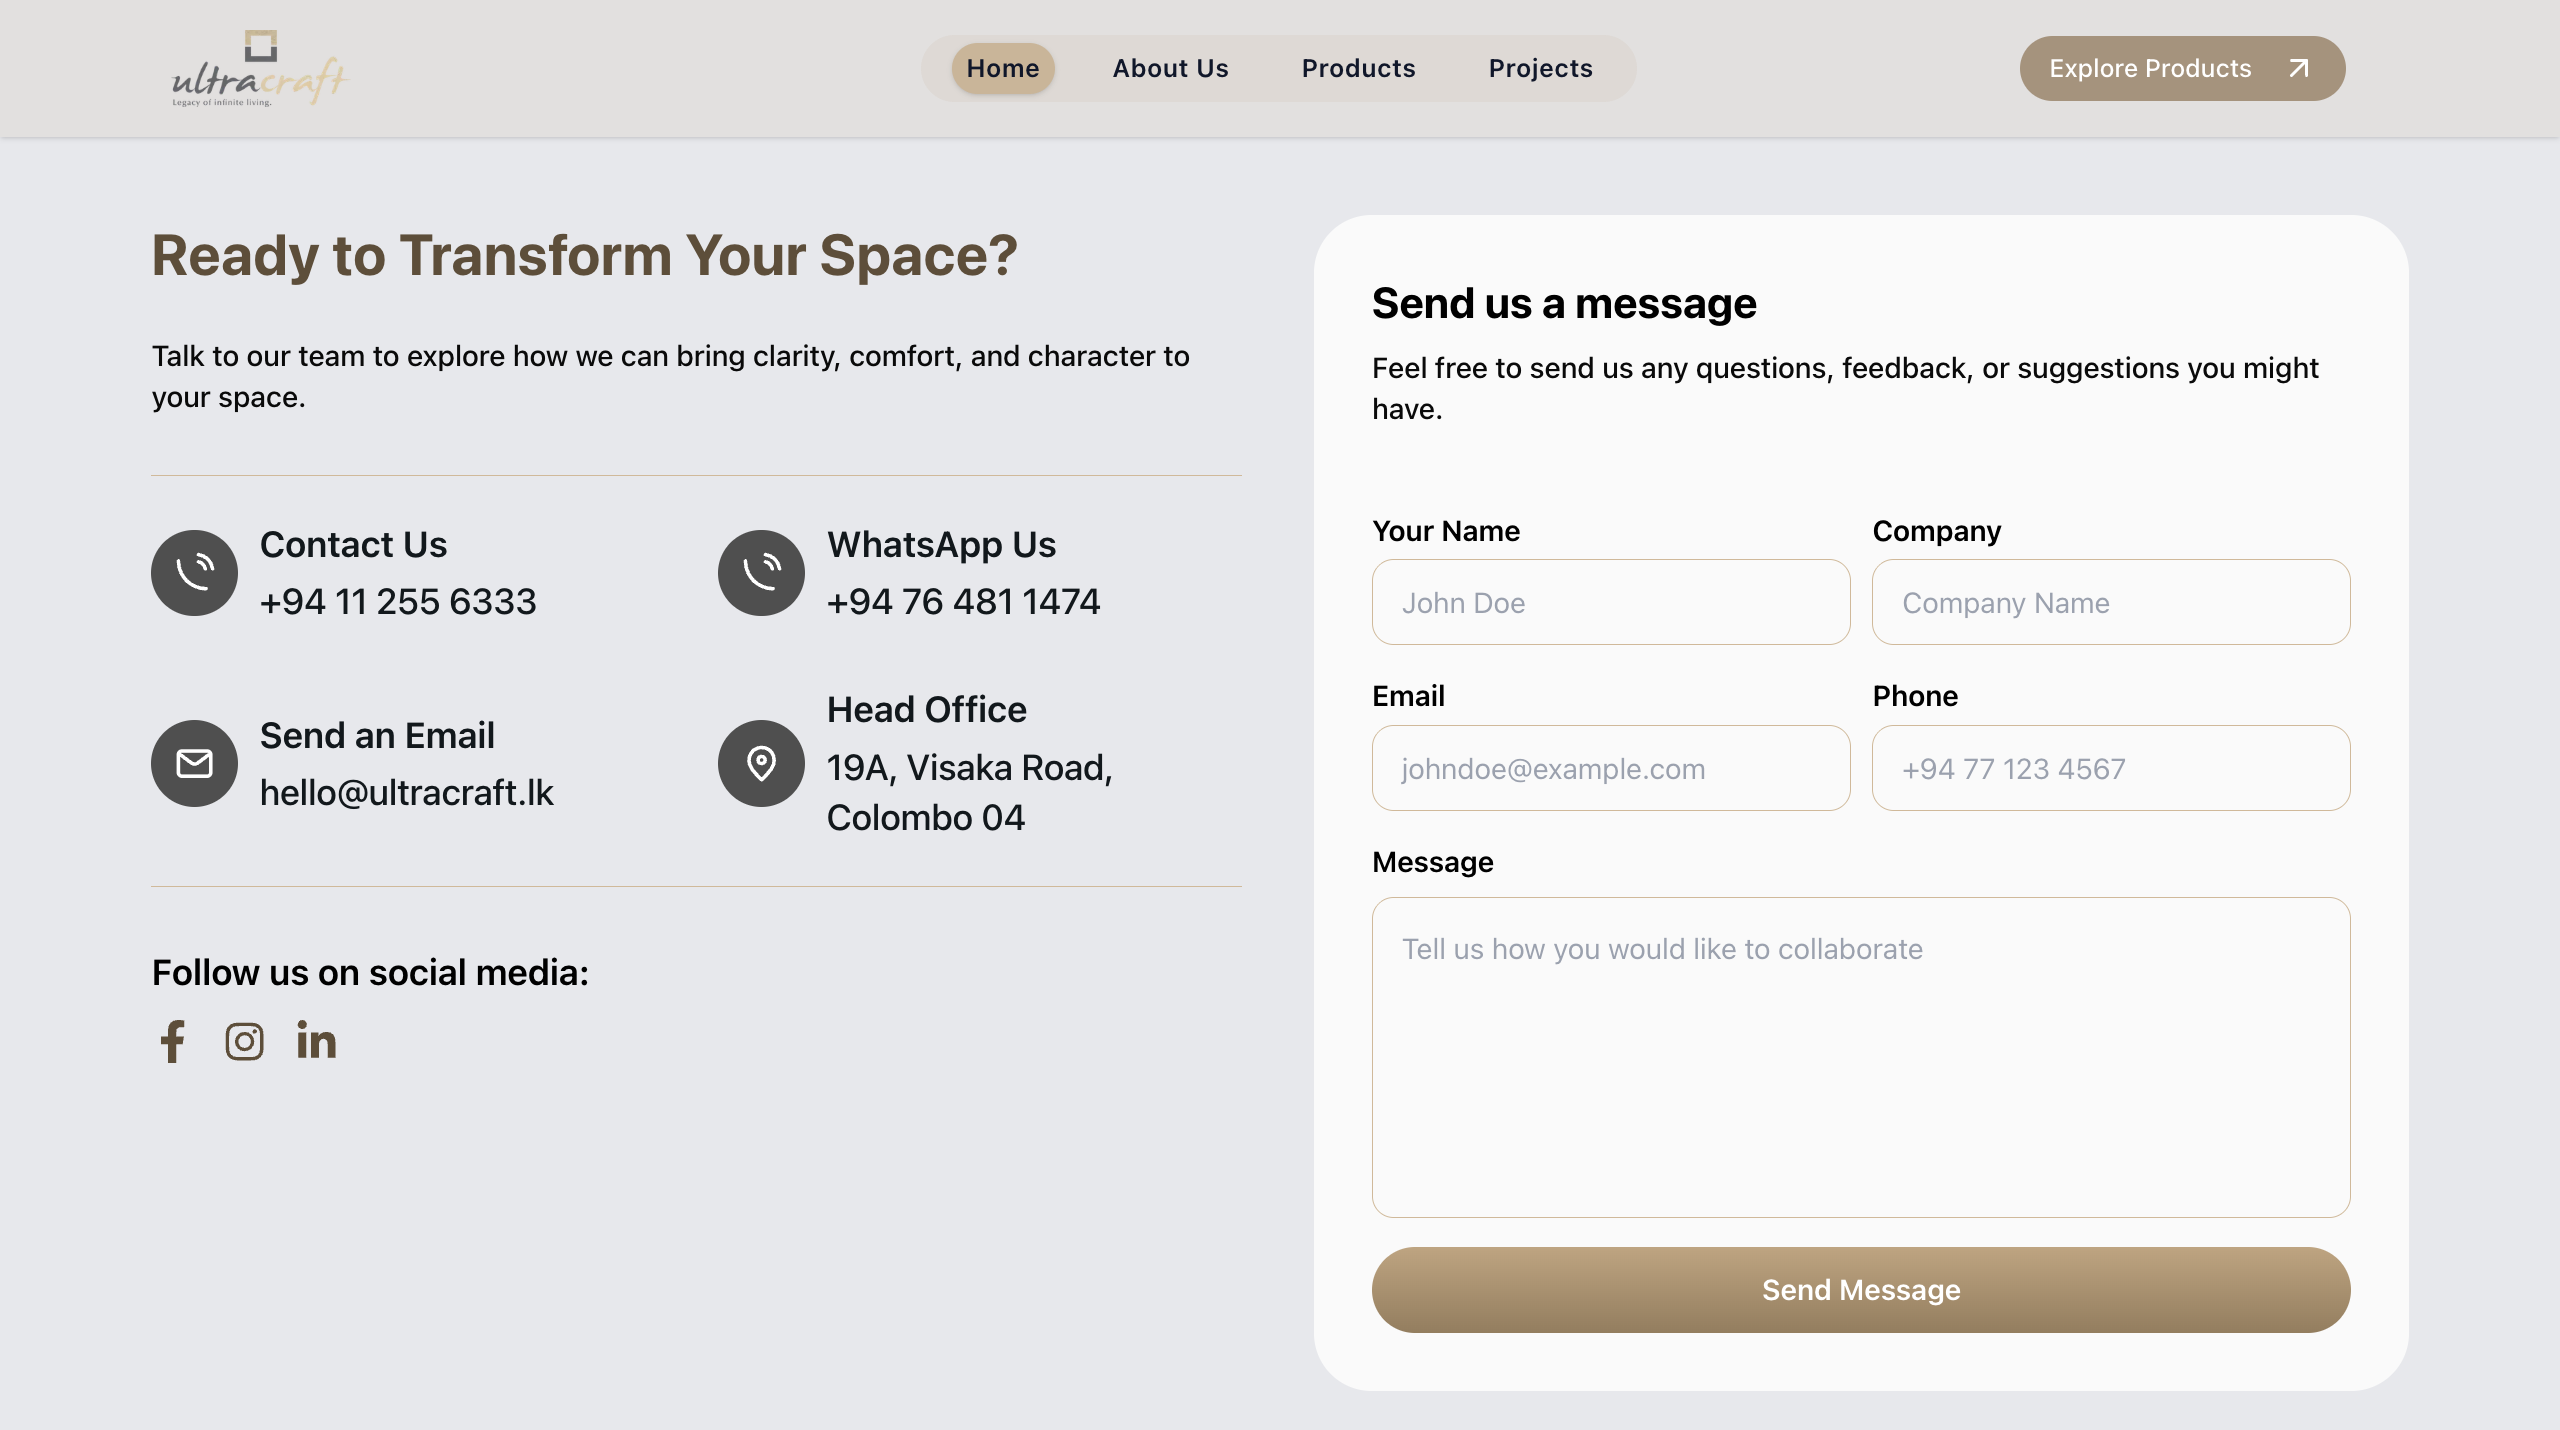Screen dimensions: 2560x1430
Task: Open the Instagram social icon
Action: pos(244,1041)
